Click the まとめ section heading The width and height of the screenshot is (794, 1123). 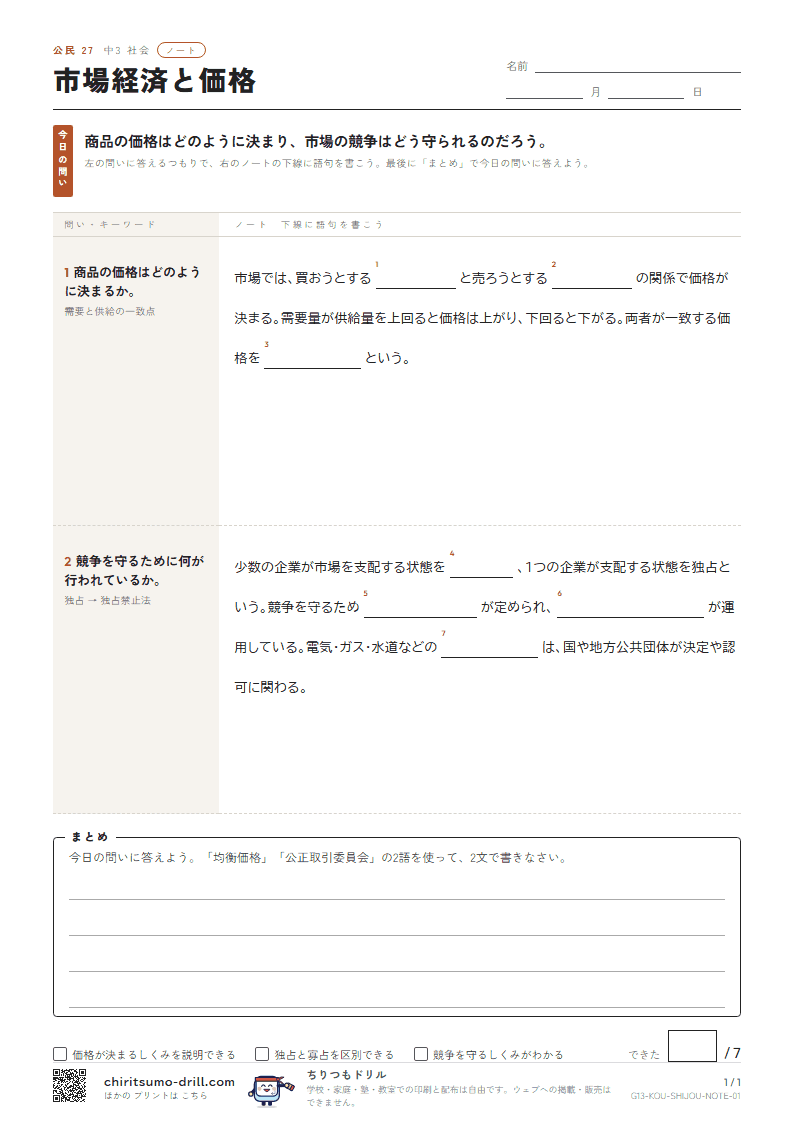[x=89, y=837]
